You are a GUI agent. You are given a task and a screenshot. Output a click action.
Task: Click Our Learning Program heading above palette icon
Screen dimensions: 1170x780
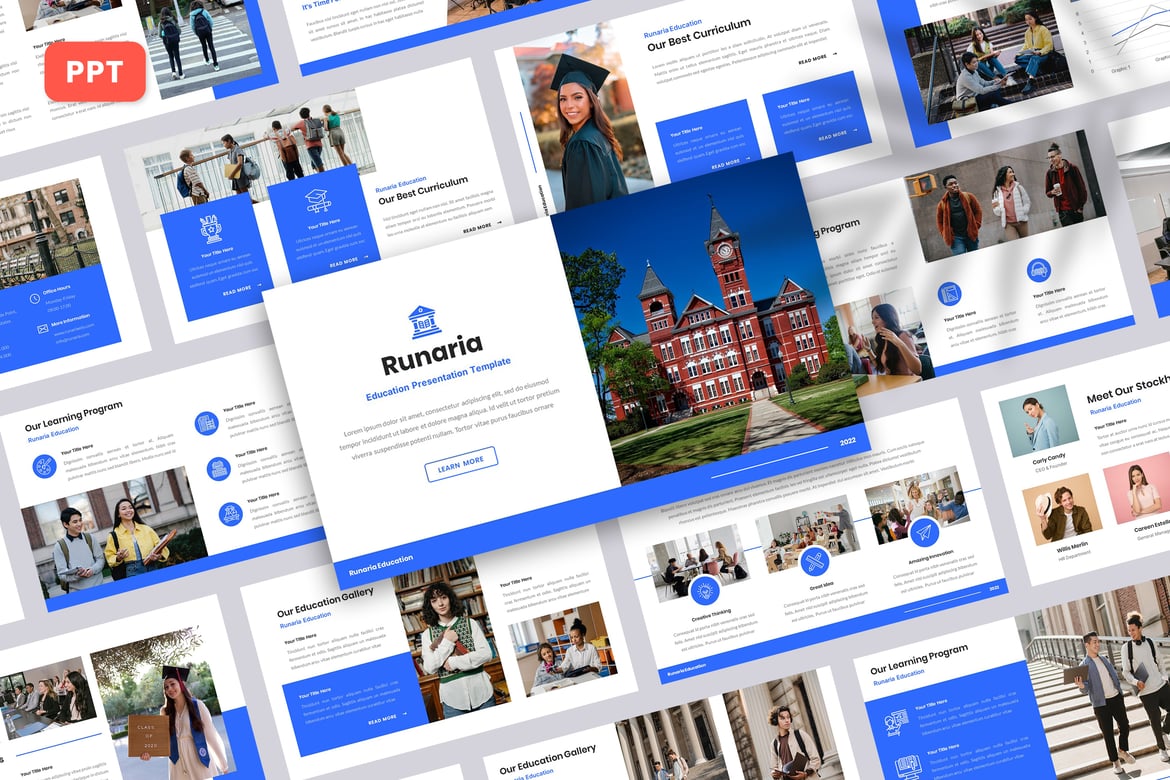click(73, 416)
